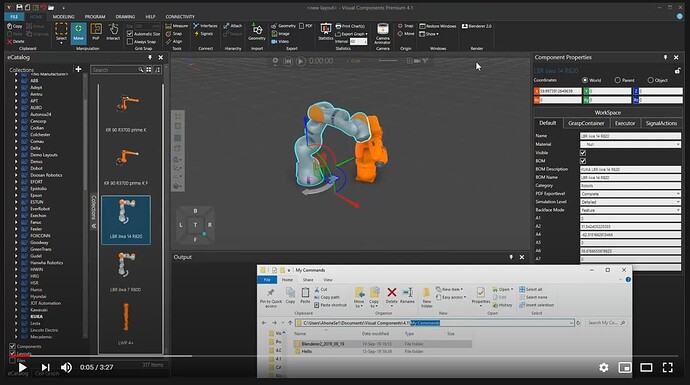Export Video from ribbon
The height and width of the screenshot is (385, 690).
click(x=280, y=41)
